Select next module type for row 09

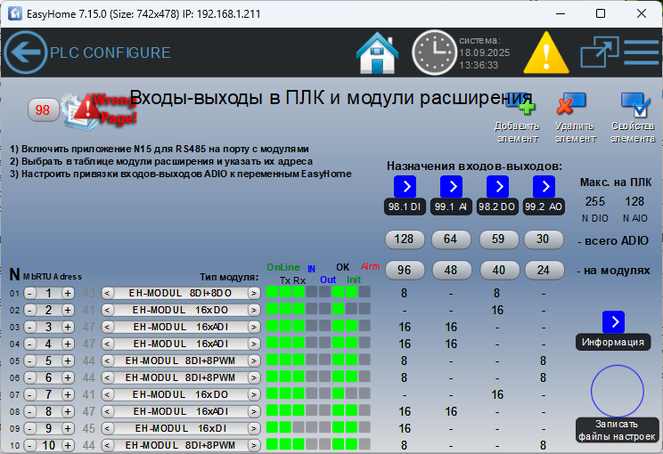coord(254,428)
